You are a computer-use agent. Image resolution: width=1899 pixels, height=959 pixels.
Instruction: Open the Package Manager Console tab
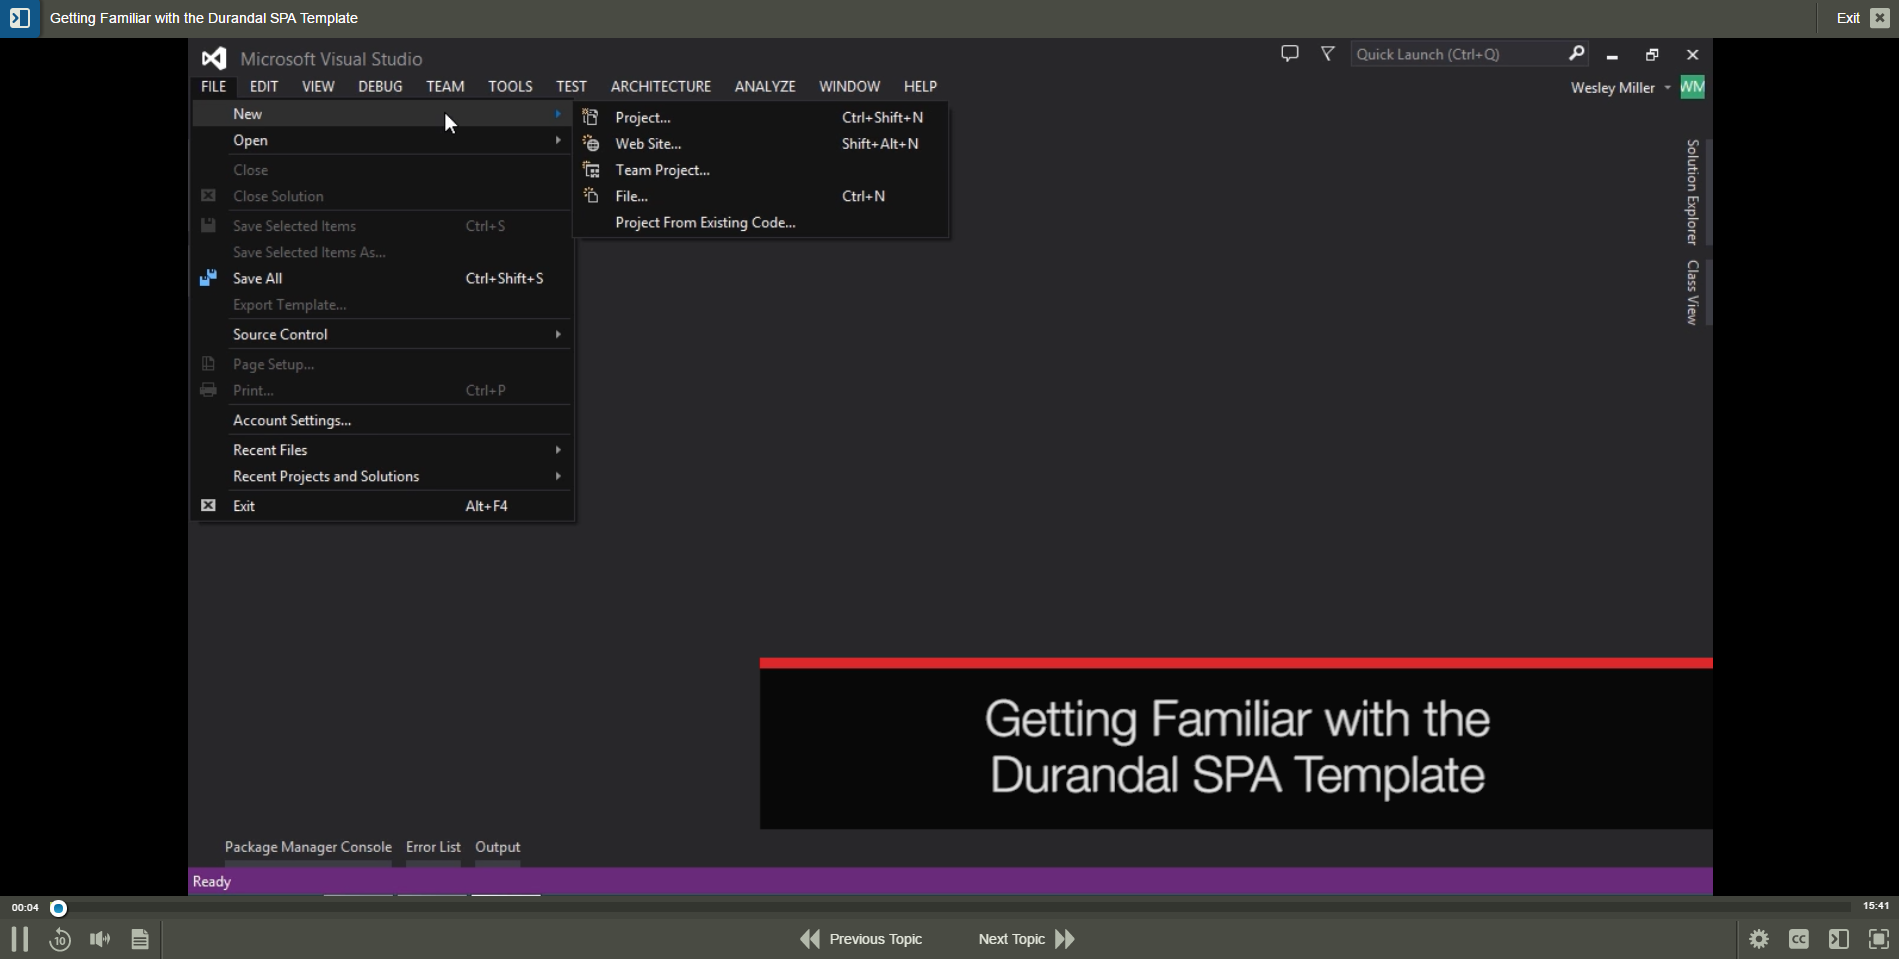tap(308, 847)
